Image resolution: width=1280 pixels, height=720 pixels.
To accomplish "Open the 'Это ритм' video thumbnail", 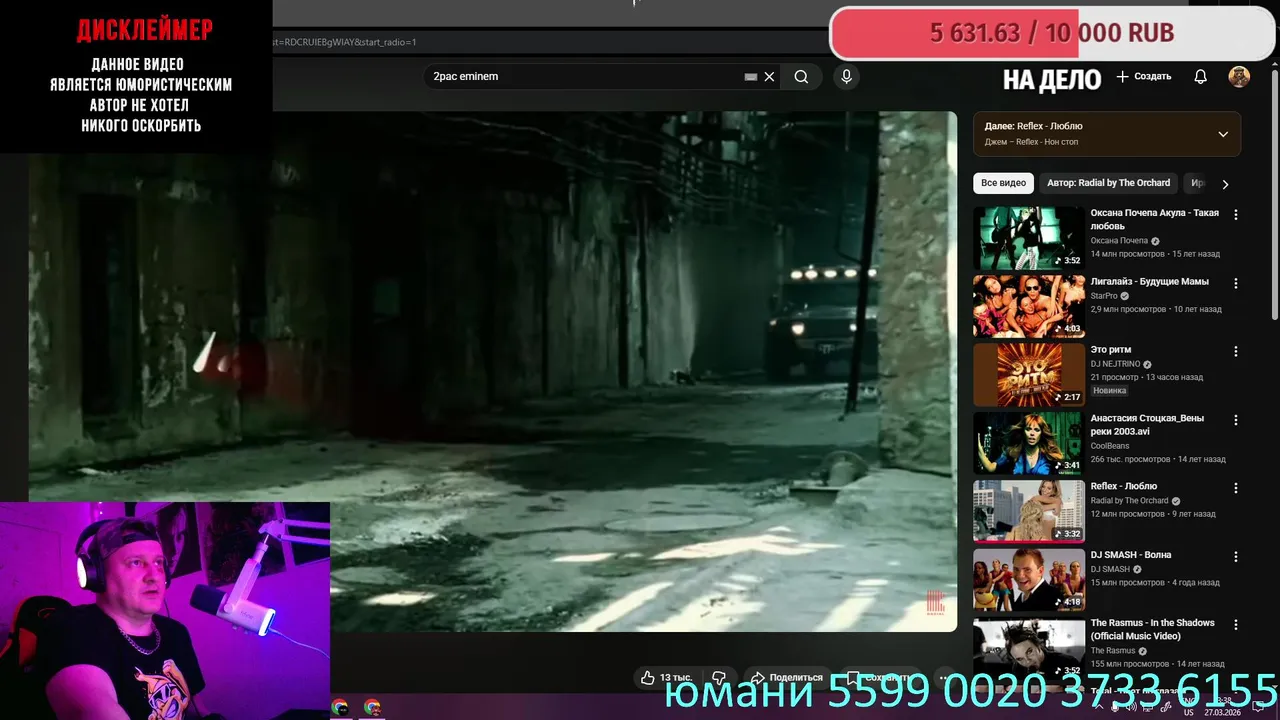I will pyautogui.click(x=1029, y=375).
